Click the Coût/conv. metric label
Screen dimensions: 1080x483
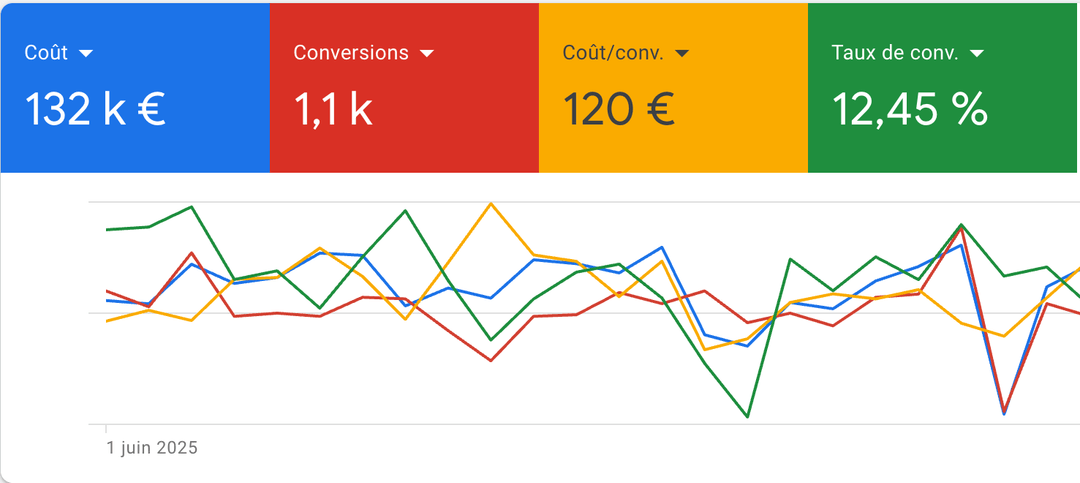[613, 53]
